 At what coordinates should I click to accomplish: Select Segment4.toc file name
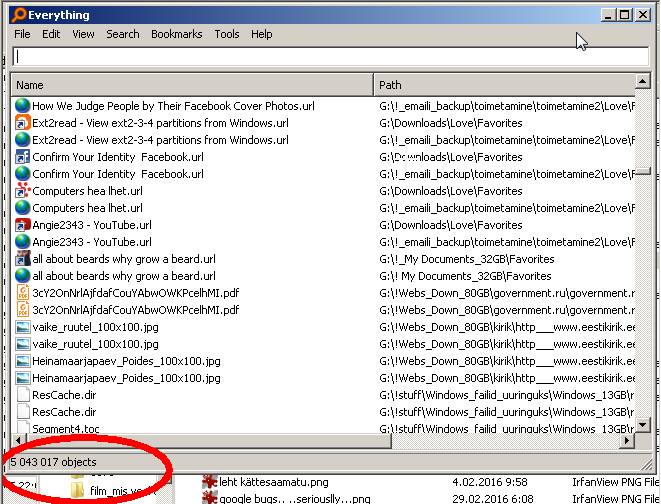click(x=65, y=429)
